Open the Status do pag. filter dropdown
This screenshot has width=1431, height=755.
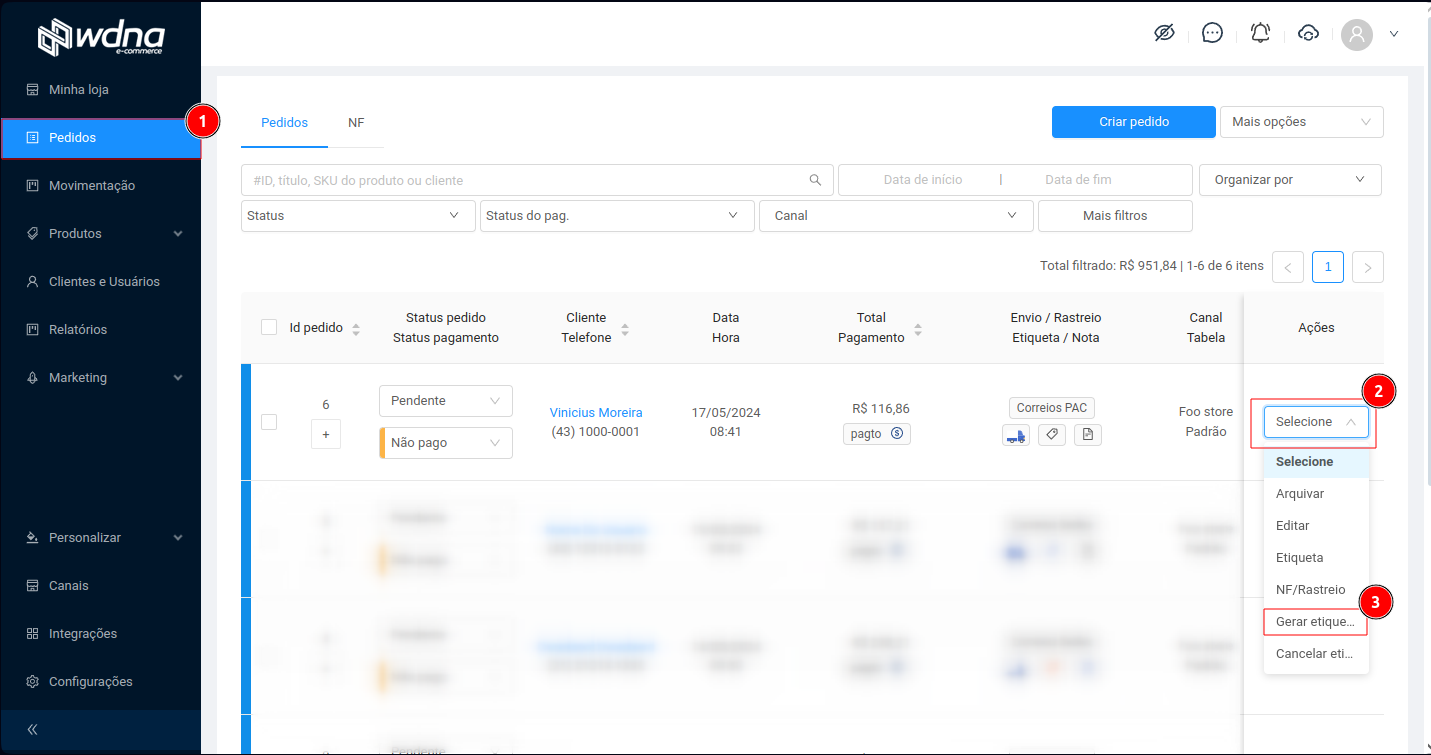pyautogui.click(x=617, y=215)
